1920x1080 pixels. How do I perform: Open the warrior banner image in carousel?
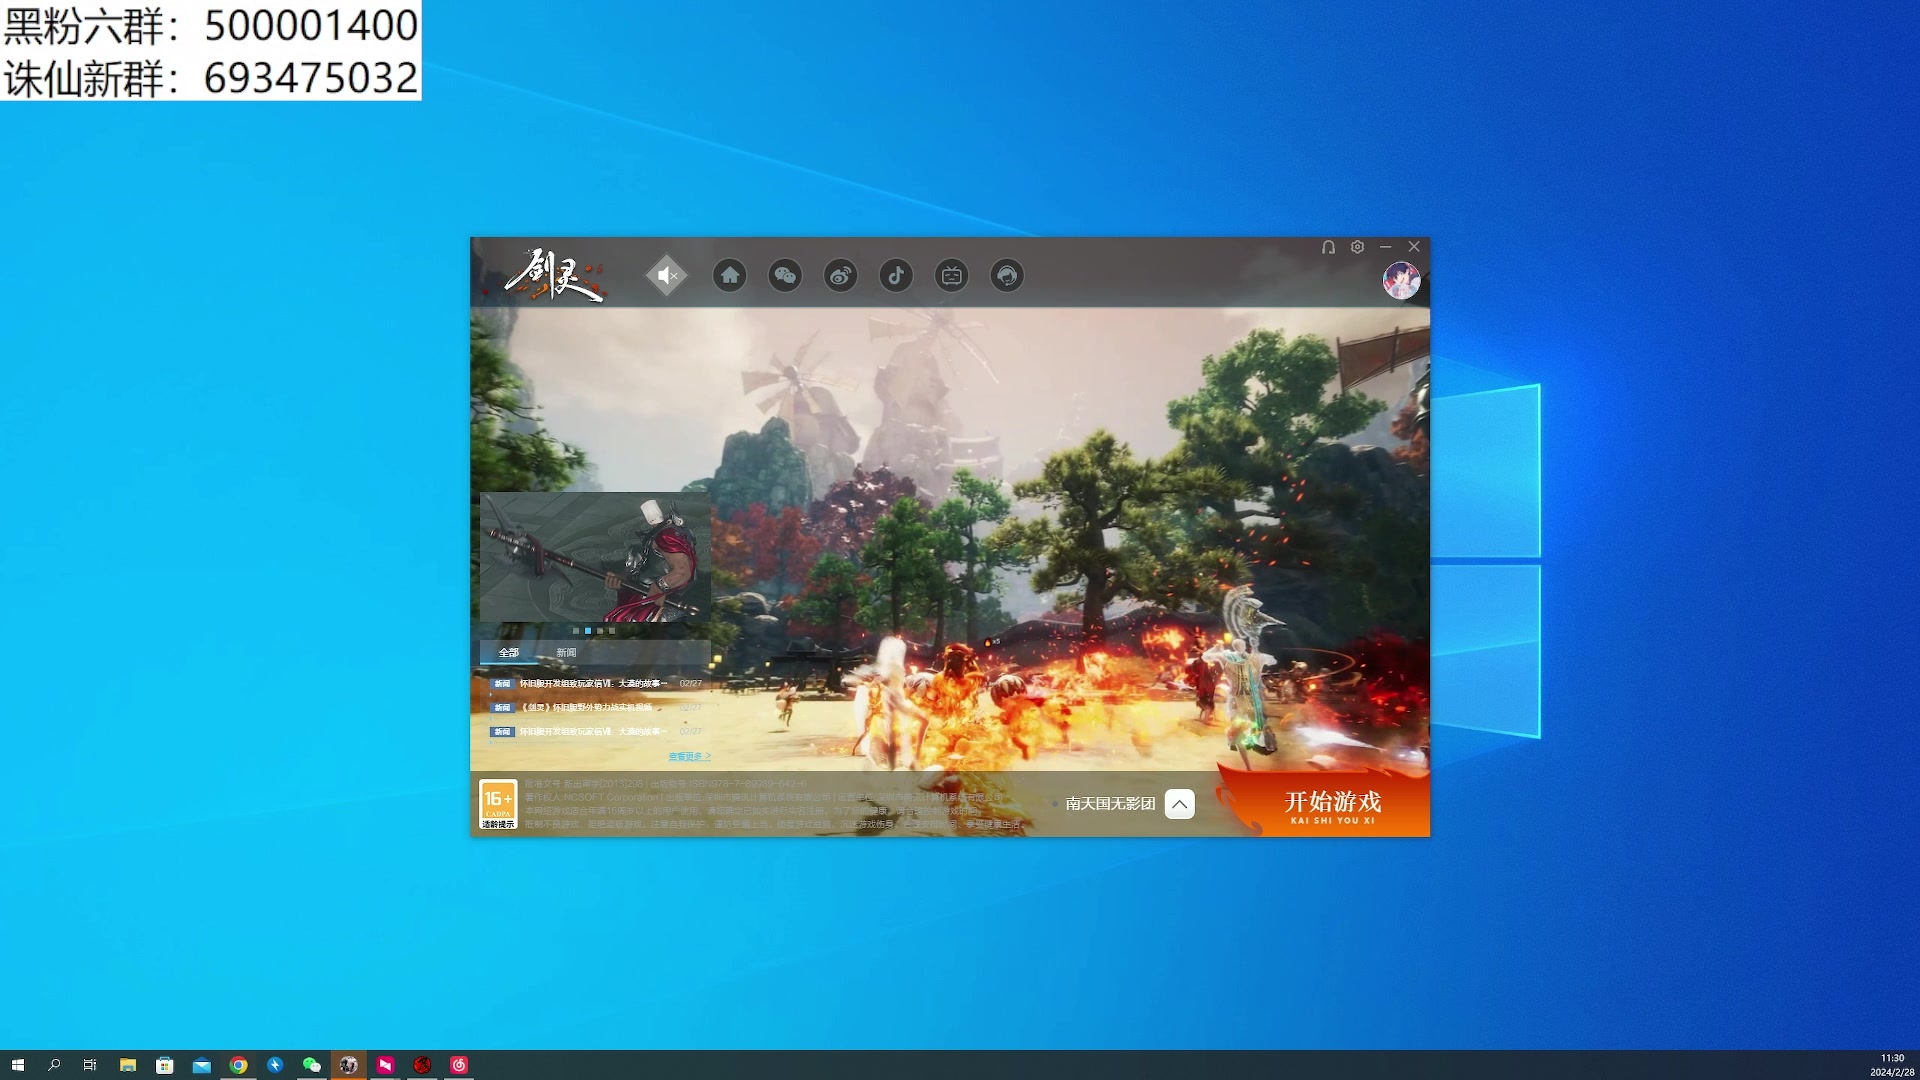[x=595, y=557]
